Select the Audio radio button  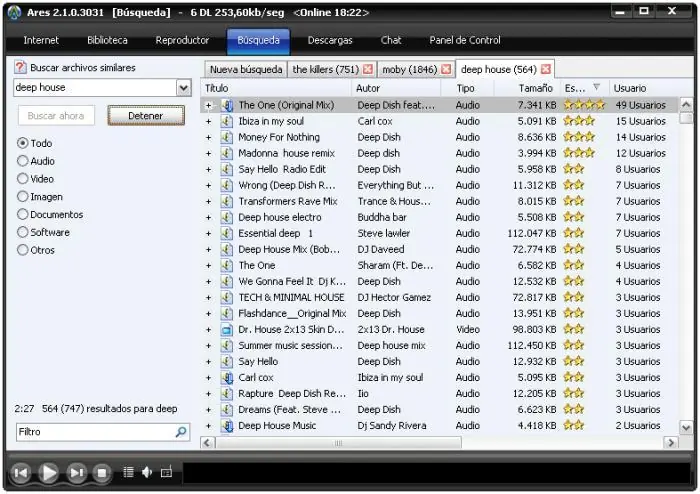23,161
